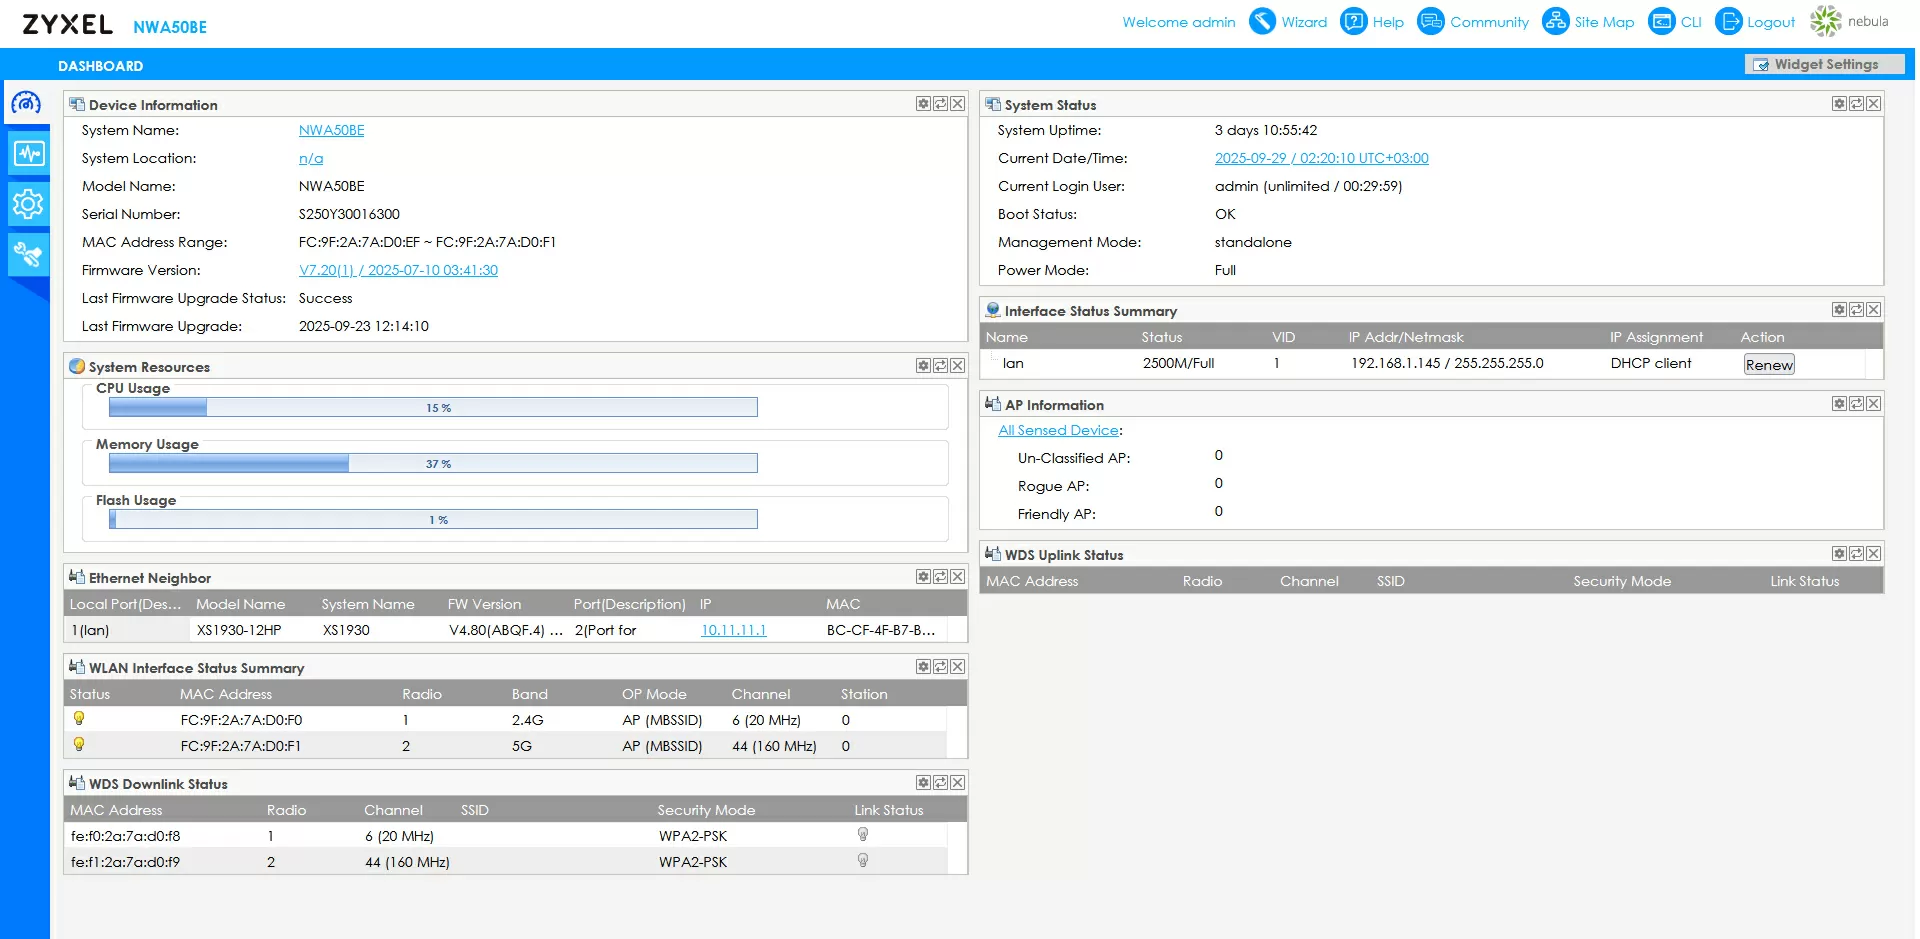Refresh the AP Information widget
This screenshot has height=939, width=1920.
coord(1856,404)
